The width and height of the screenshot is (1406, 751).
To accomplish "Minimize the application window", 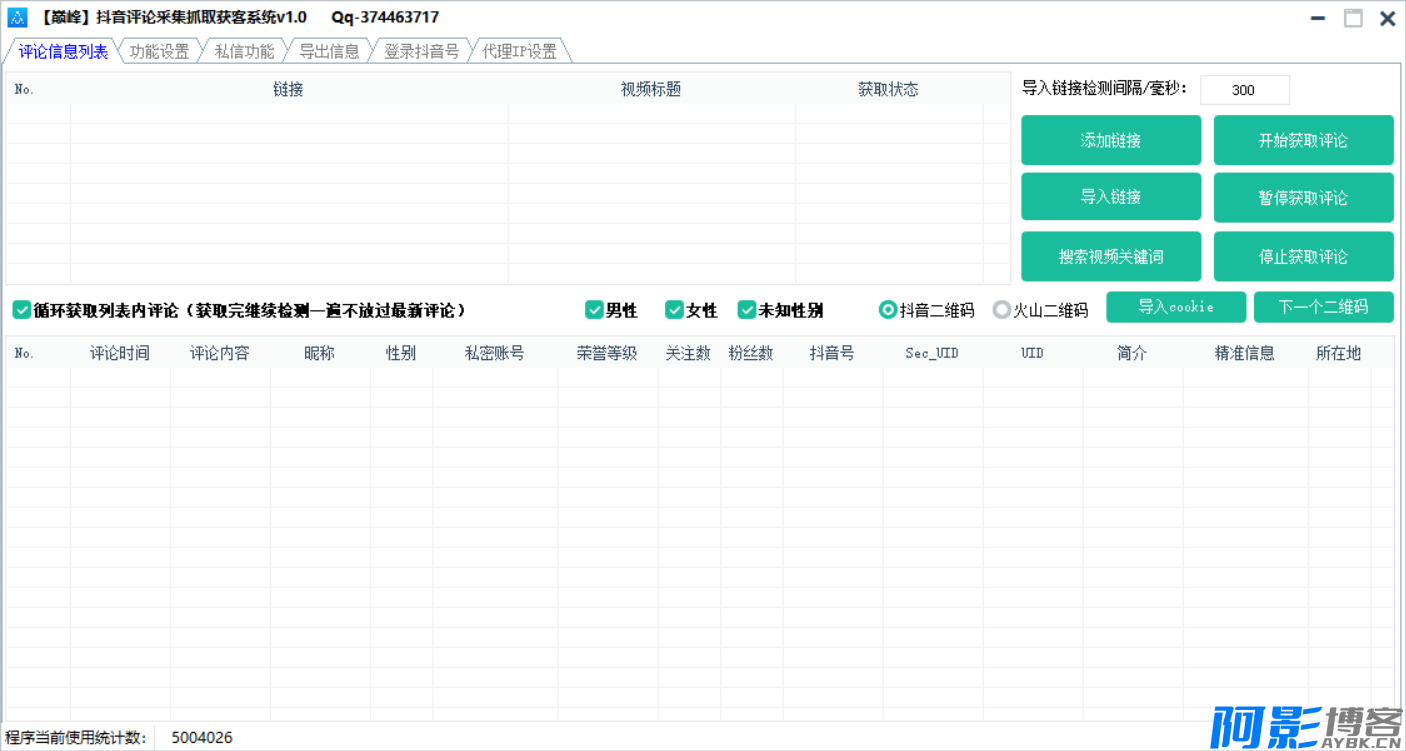I will 1319,18.
